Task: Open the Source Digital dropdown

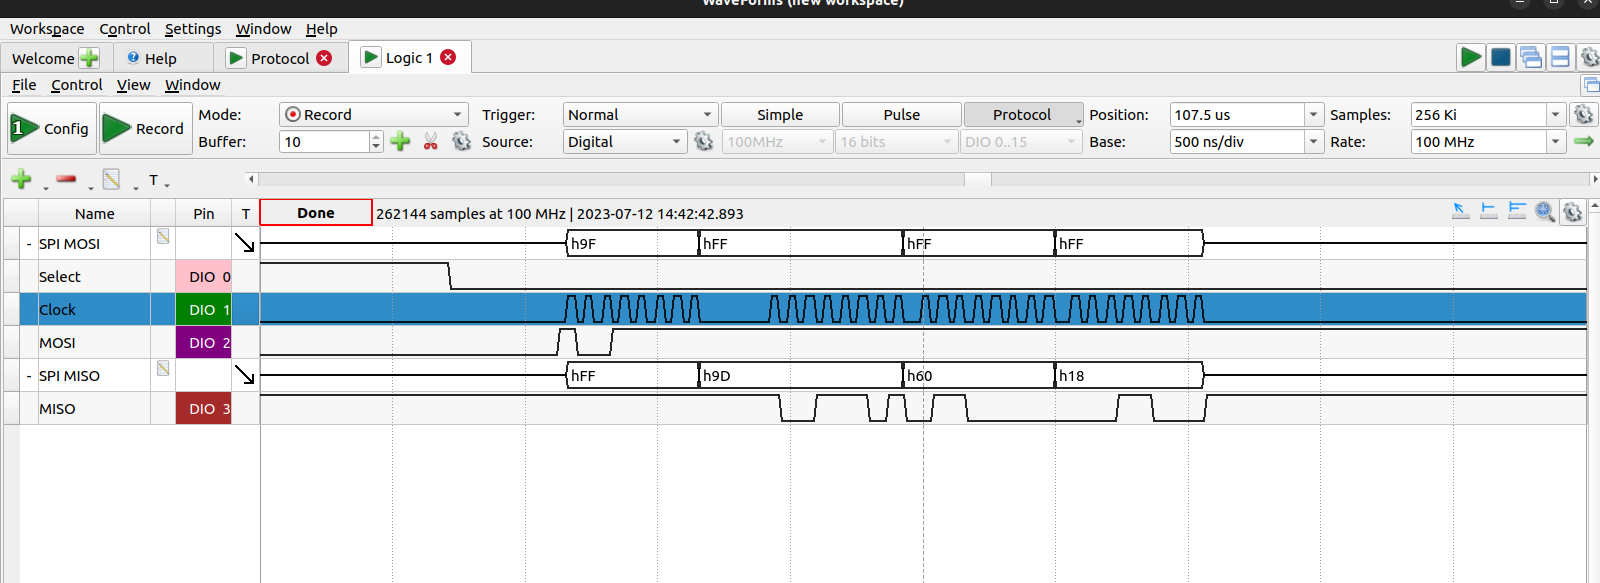Action: (x=625, y=142)
